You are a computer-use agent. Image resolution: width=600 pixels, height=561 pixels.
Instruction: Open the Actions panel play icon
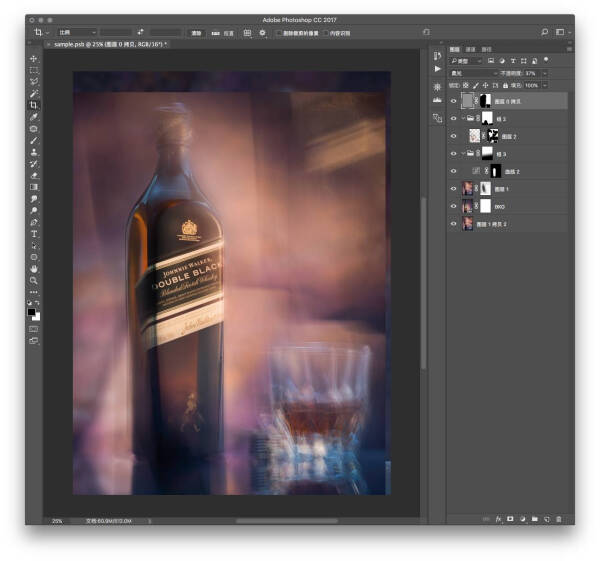pos(437,69)
